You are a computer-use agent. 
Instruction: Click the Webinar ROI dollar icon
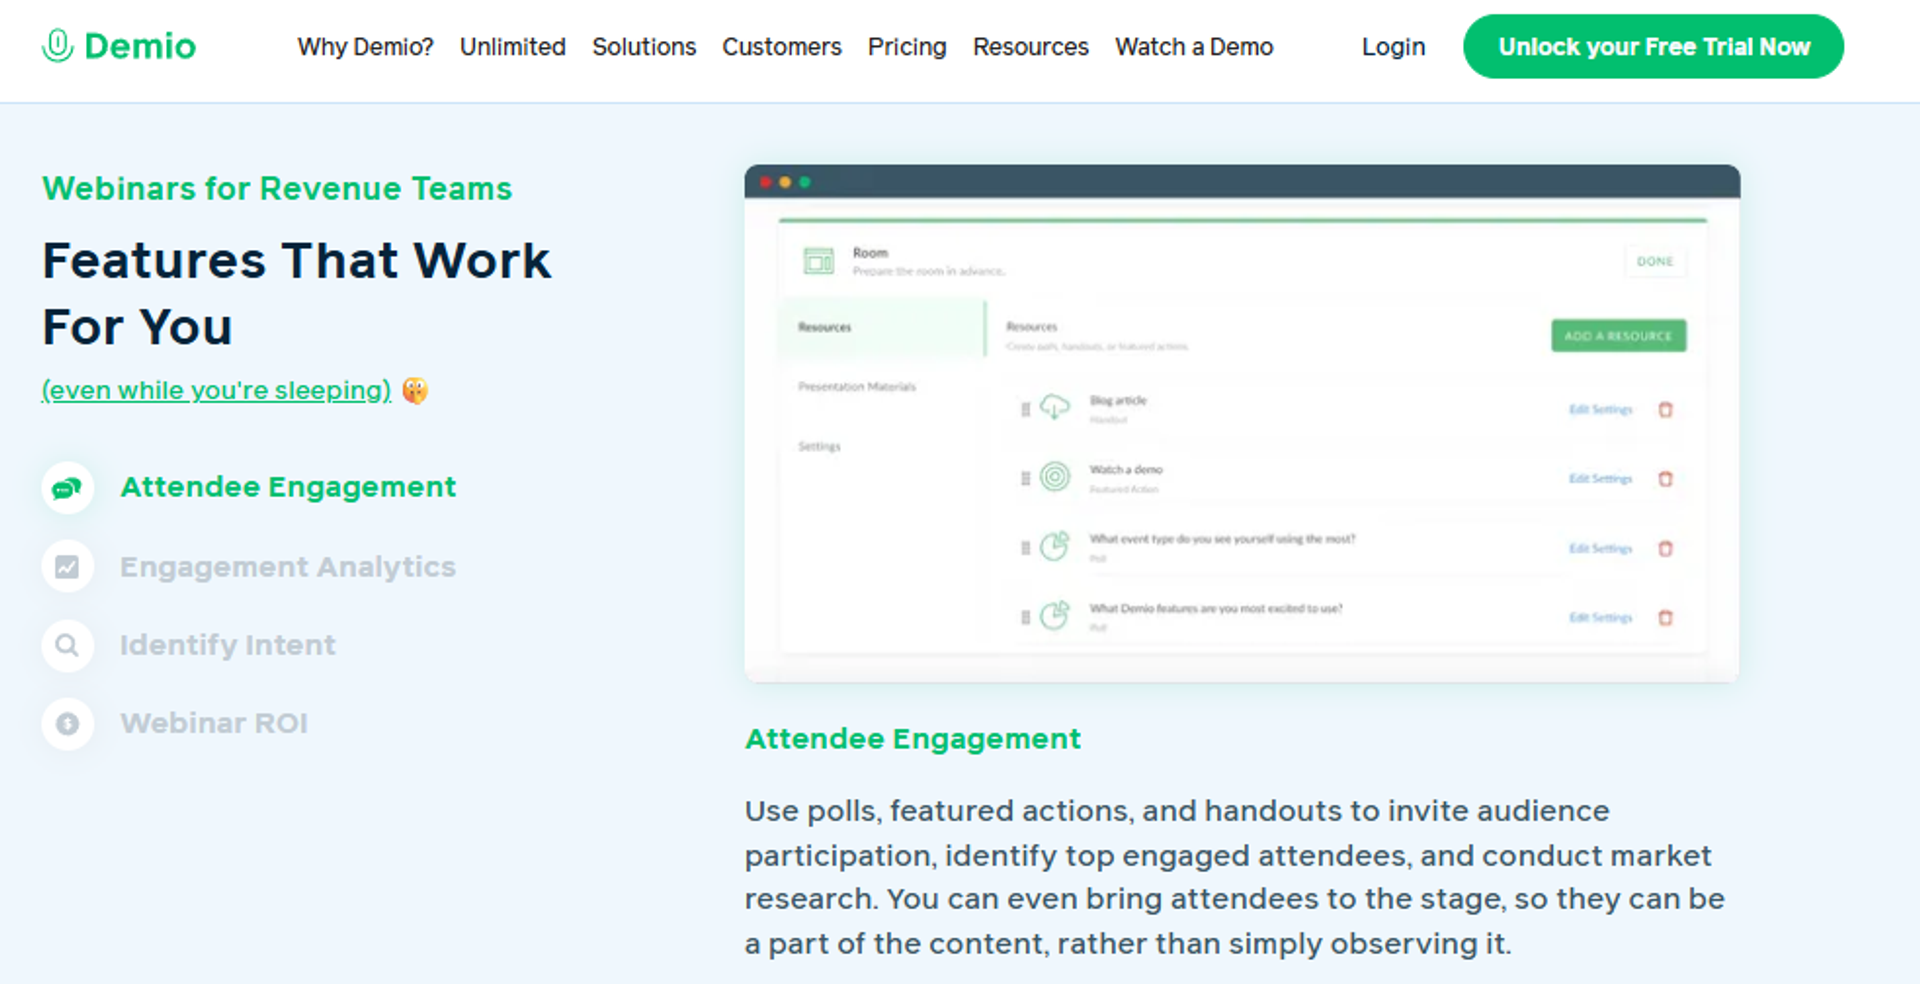pos(67,723)
